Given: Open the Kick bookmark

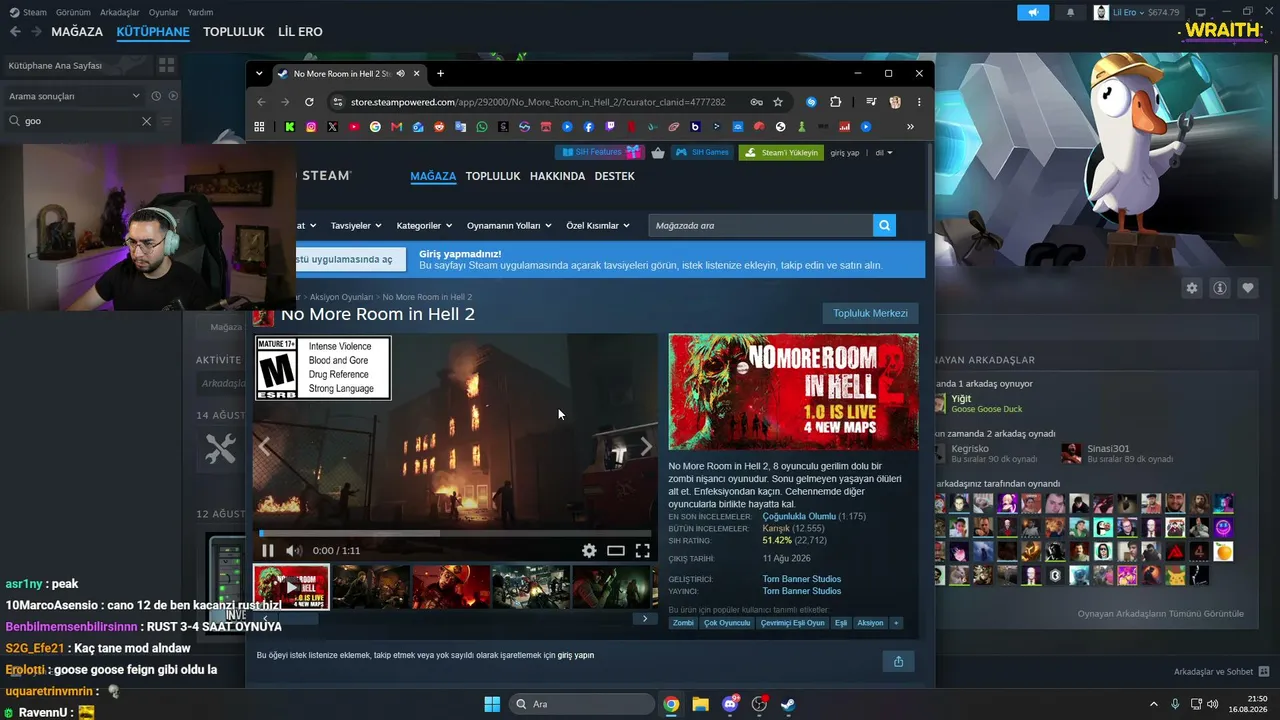Looking at the screenshot, I should pos(290,127).
